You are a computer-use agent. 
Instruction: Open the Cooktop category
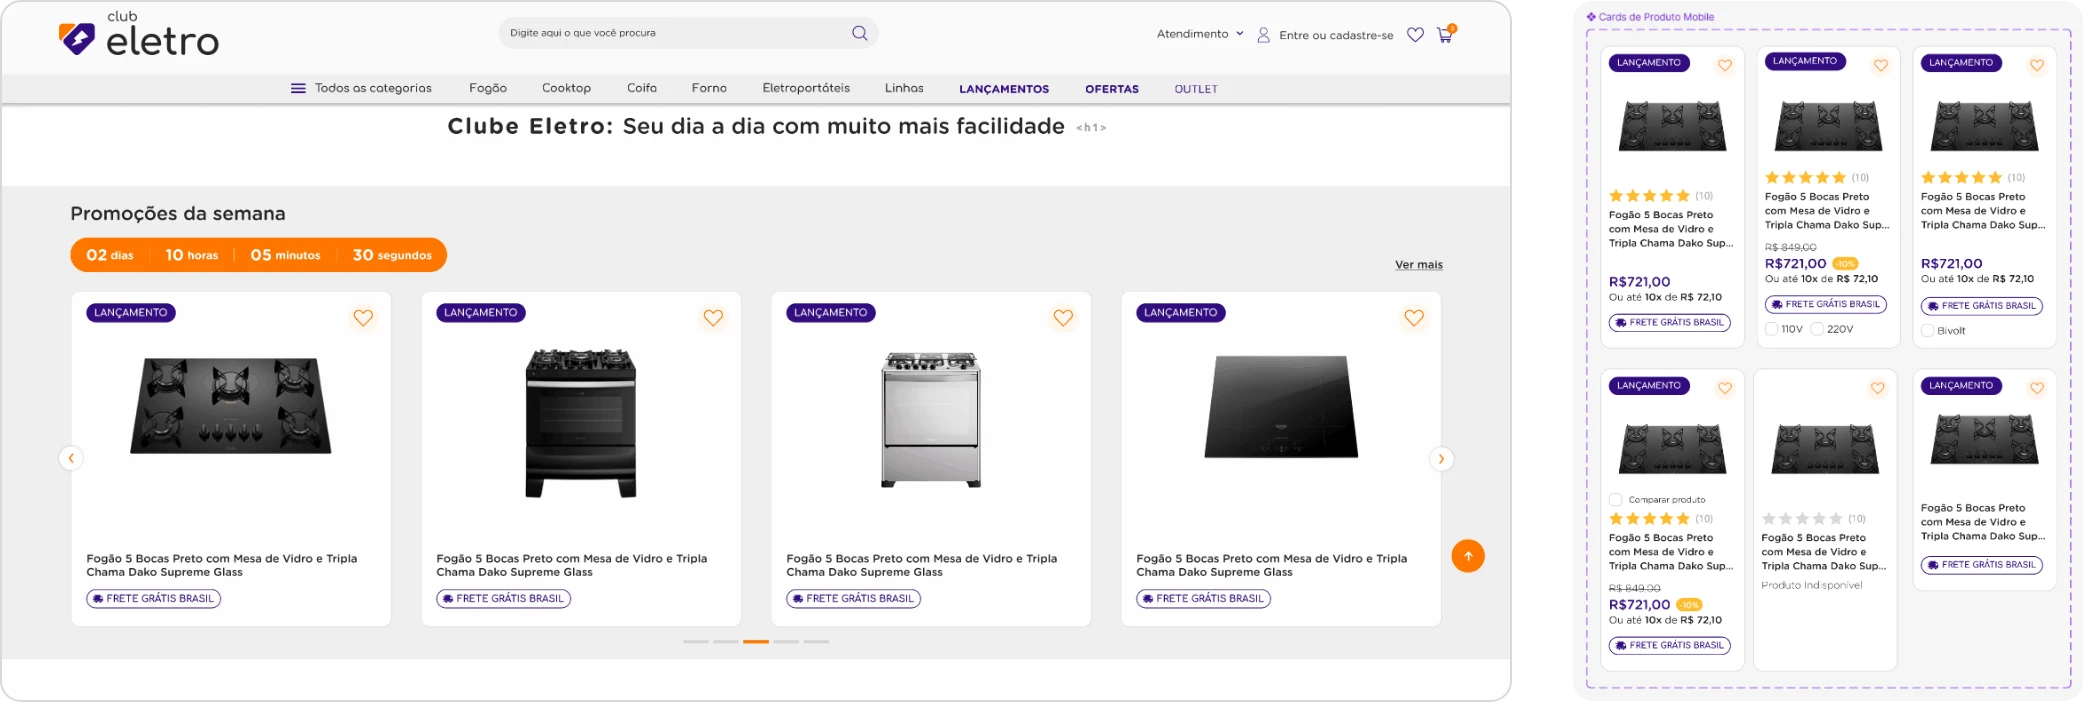coord(566,88)
